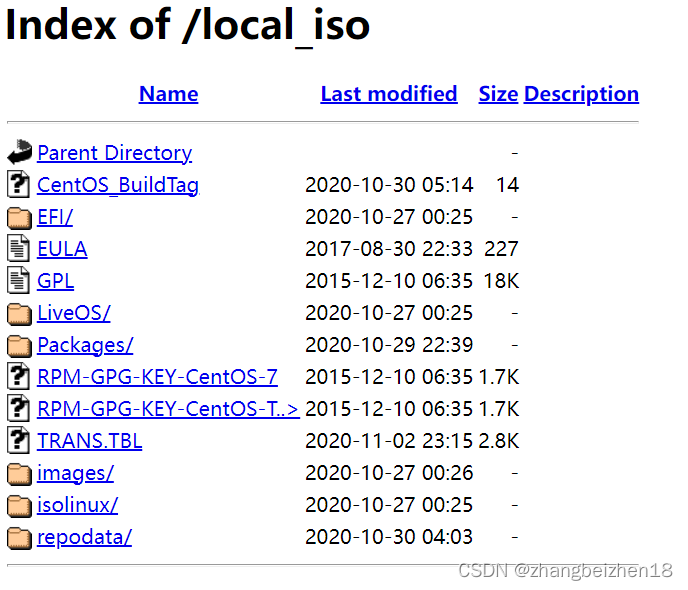Open the images/ directory link

pyautogui.click(x=75, y=473)
